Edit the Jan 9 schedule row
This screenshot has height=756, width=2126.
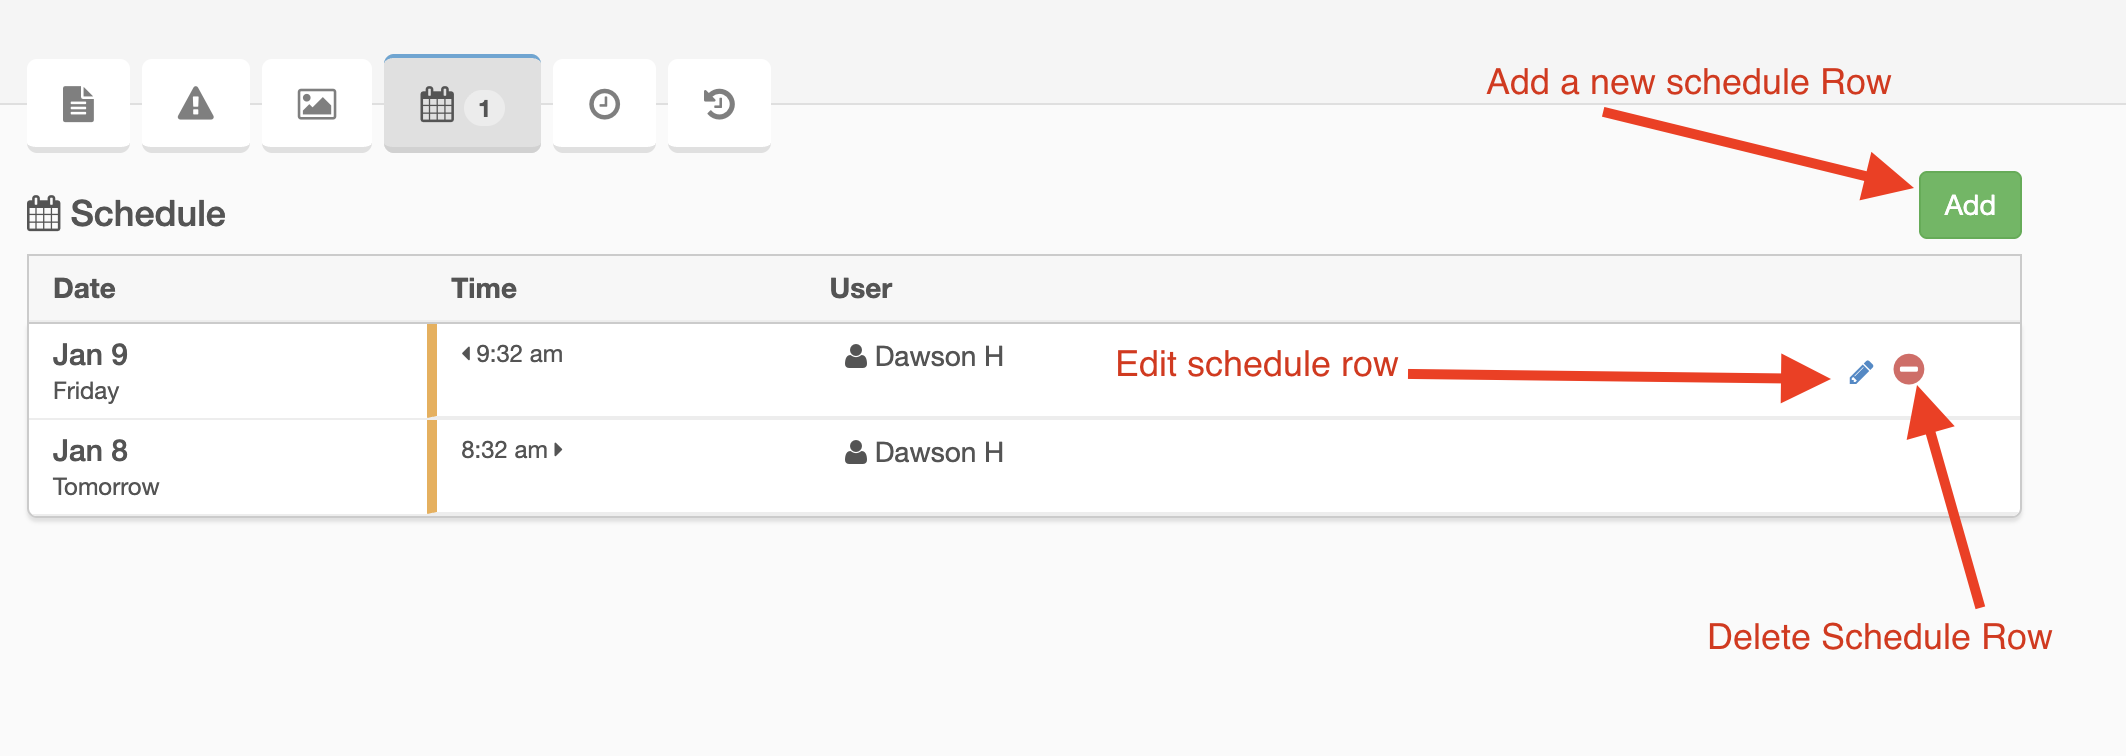(x=1861, y=372)
